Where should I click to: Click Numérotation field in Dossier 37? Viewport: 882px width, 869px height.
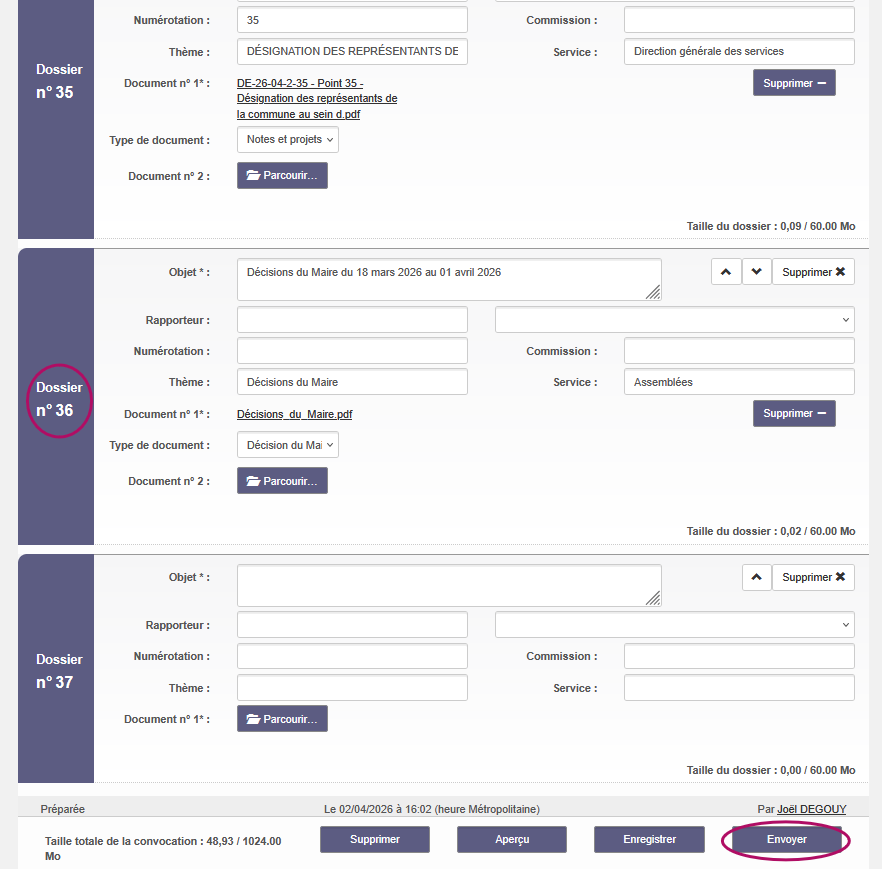click(x=352, y=656)
